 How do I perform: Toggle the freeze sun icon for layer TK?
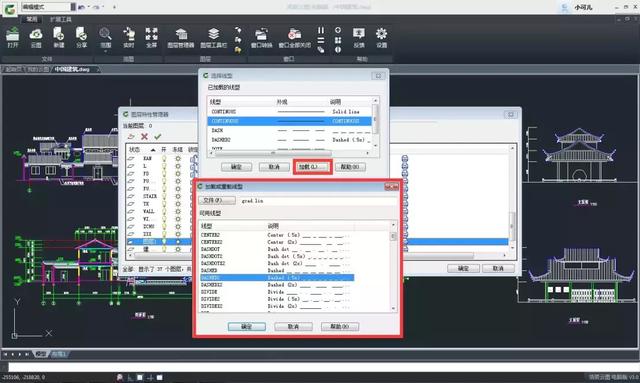coord(178,204)
